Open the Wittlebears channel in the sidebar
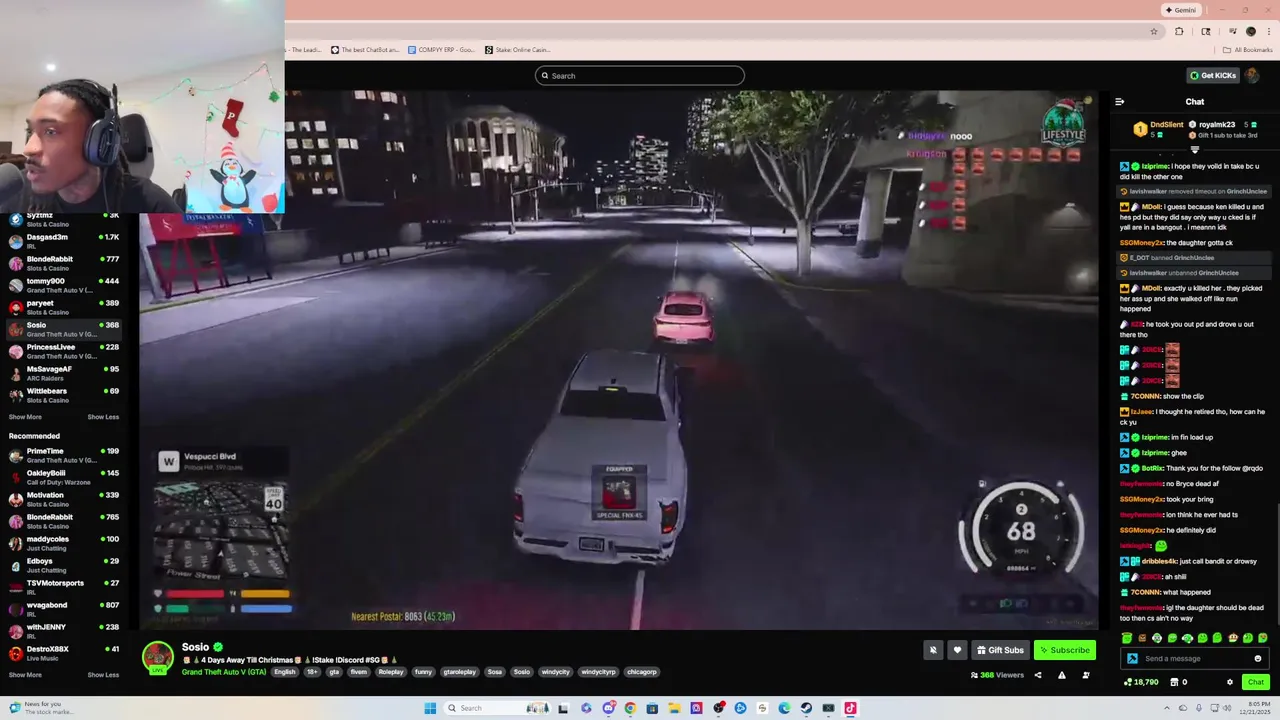This screenshot has height=720, width=1280. pos(64,395)
